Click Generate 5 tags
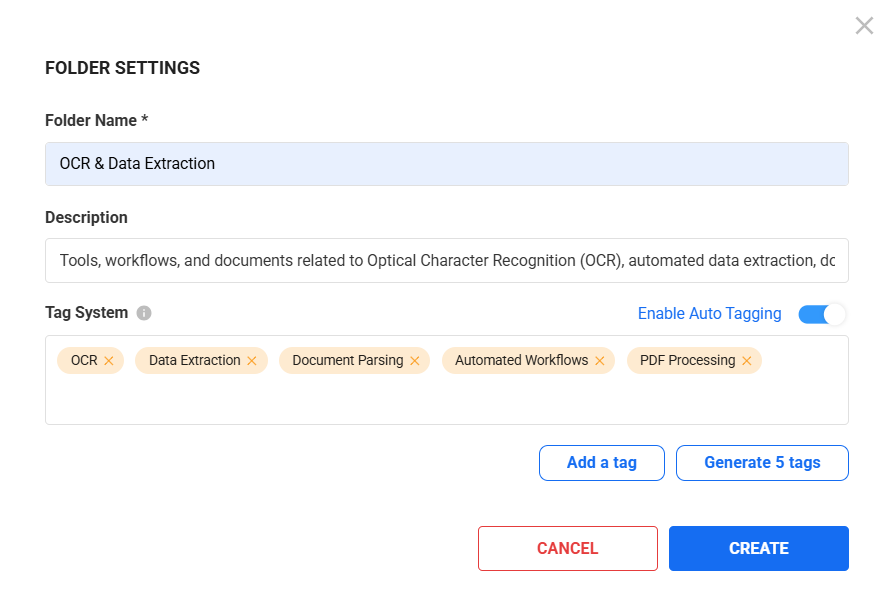The width and height of the screenshot is (890, 616). click(762, 463)
